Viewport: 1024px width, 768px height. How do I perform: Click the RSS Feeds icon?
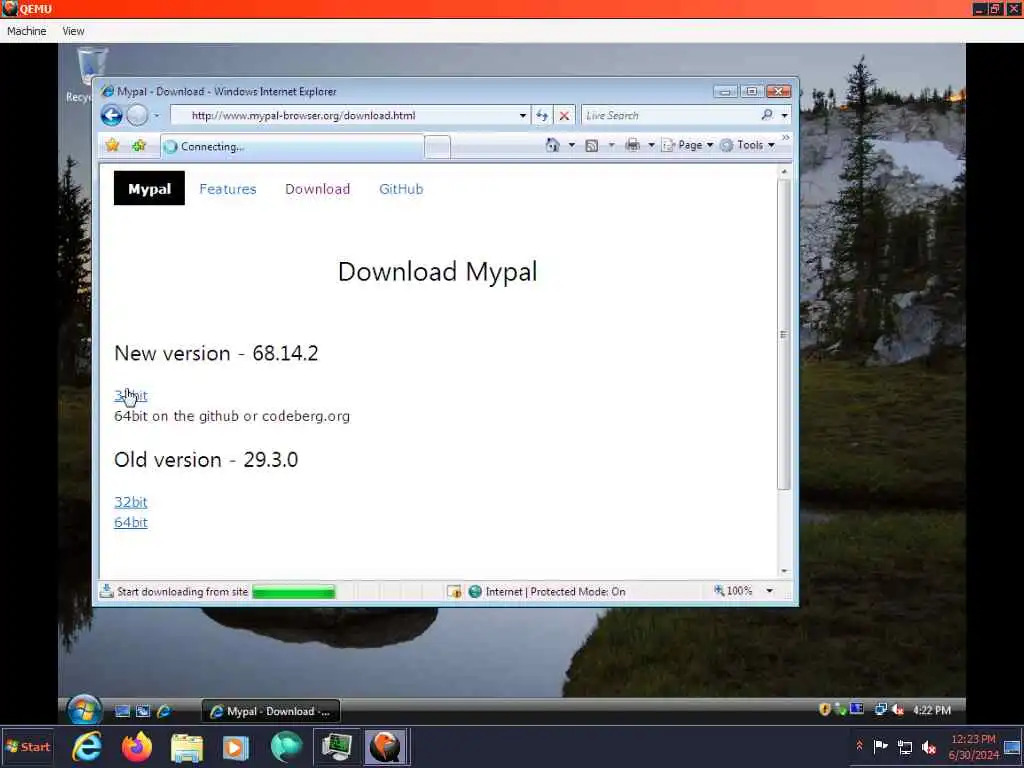[592, 146]
